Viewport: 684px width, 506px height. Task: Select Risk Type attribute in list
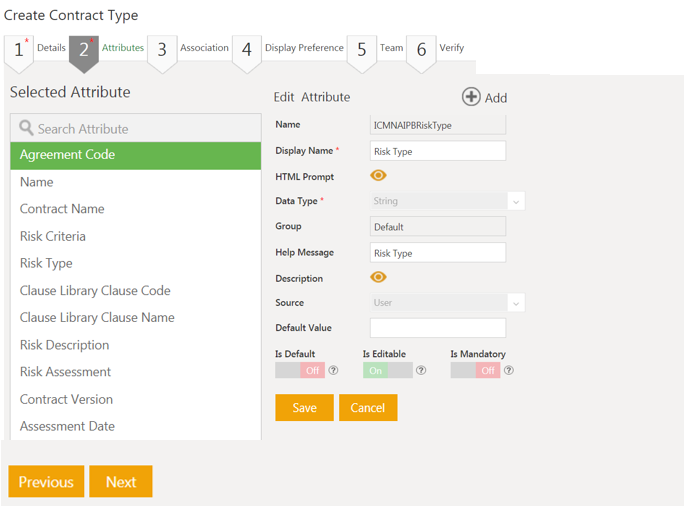click(x=136, y=263)
